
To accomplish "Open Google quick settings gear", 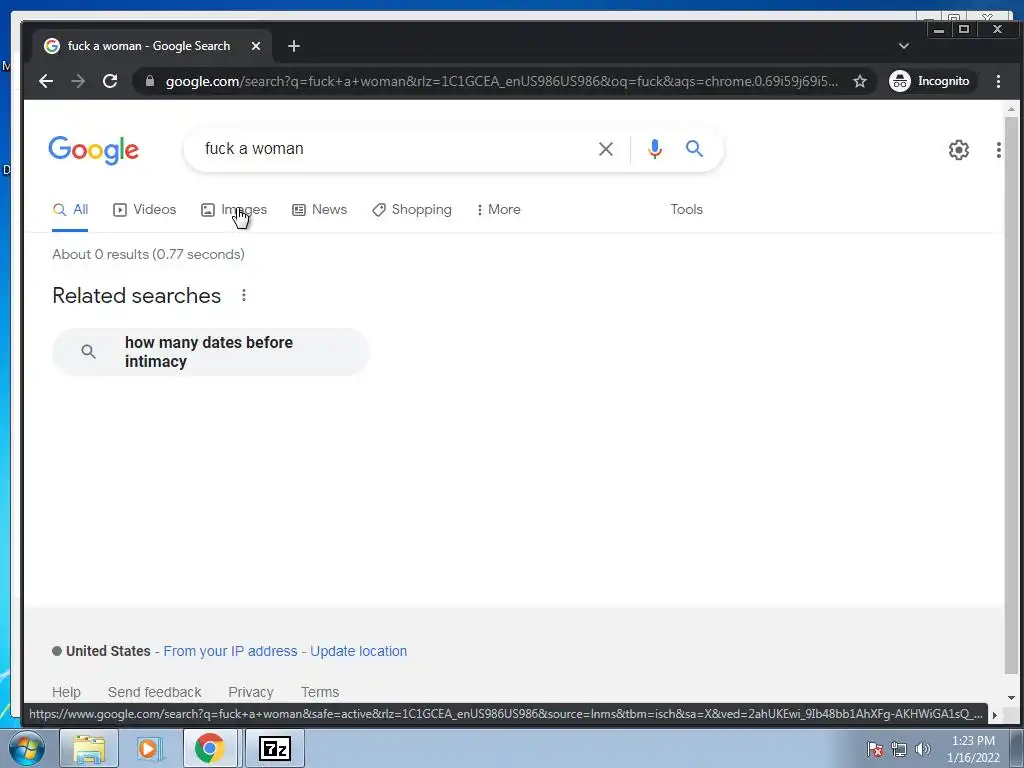I will point(958,150).
